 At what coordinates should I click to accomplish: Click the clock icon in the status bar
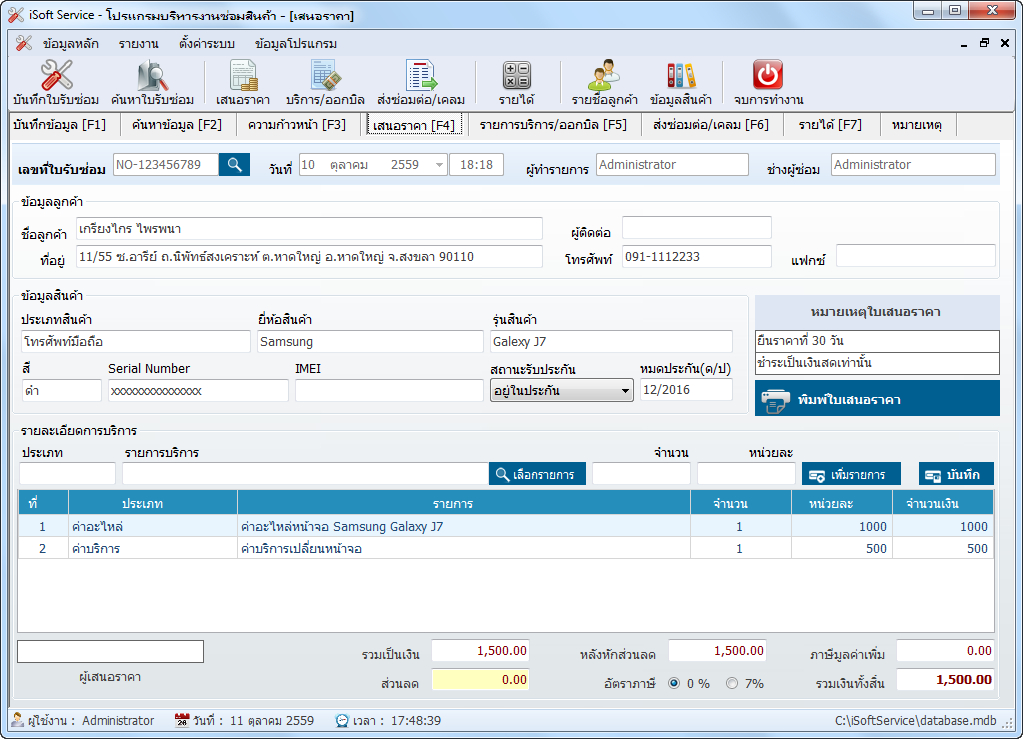coord(342,720)
